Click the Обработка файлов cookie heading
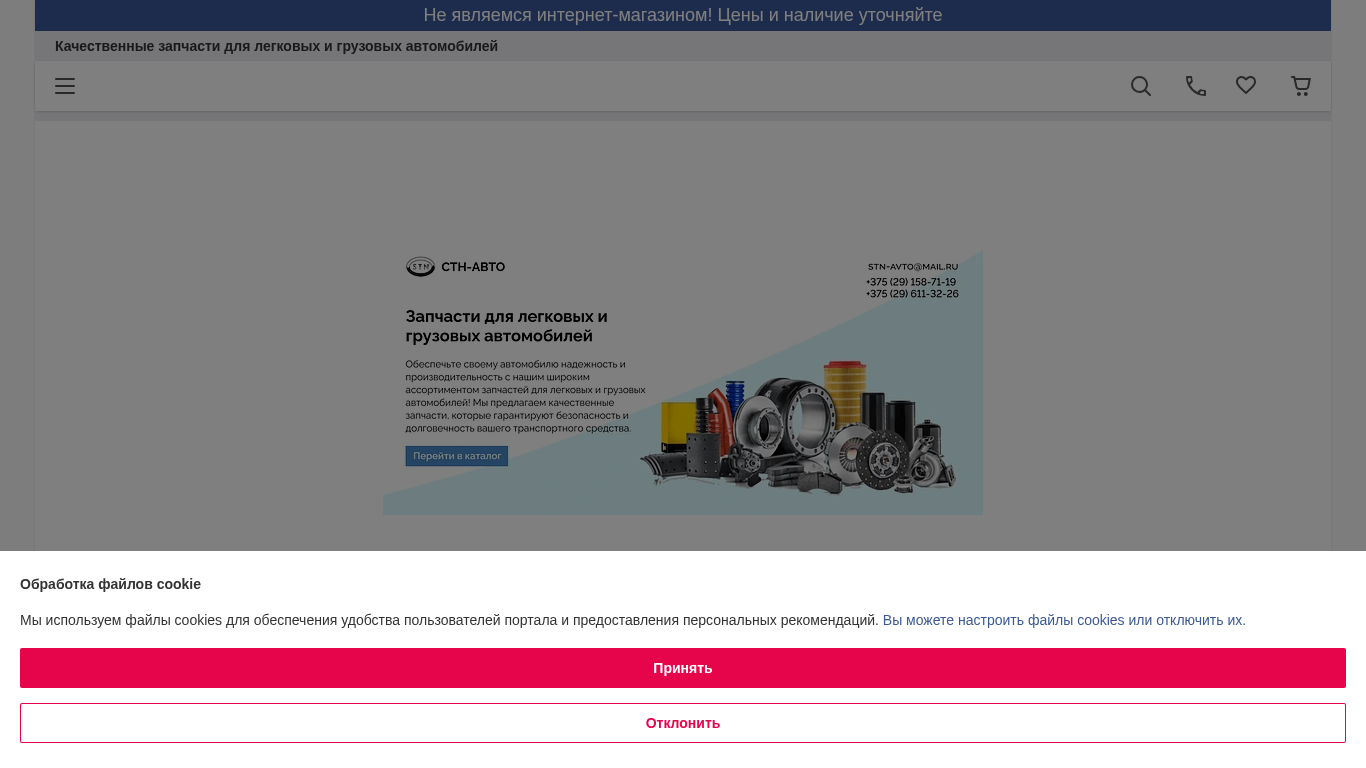 tap(110, 584)
